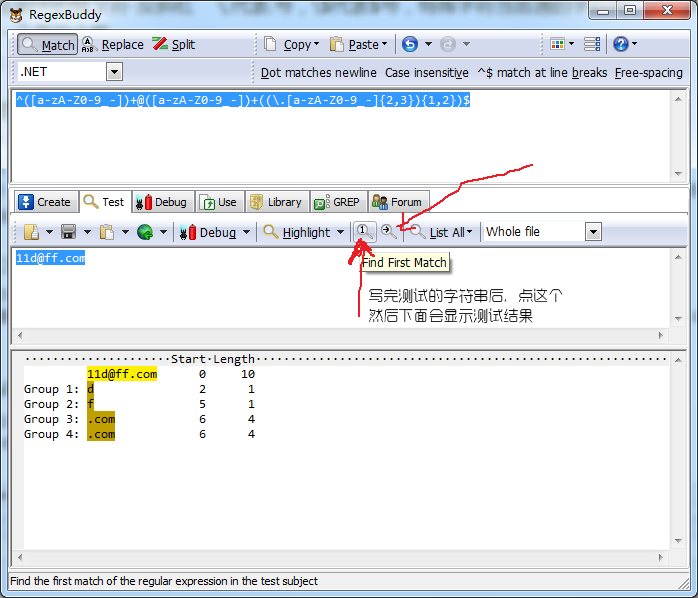Open the Create tab
The image size is (698, 598).
tap(45, 202)
